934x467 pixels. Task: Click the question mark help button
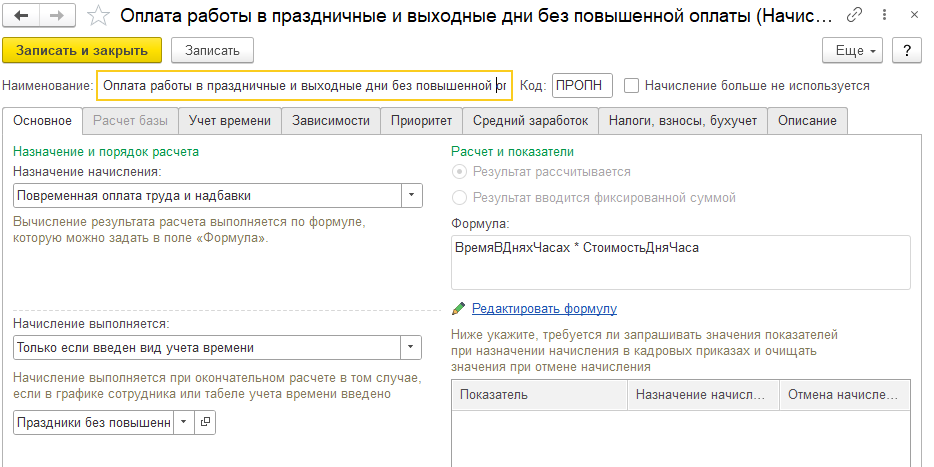click(x=906, y=50)
